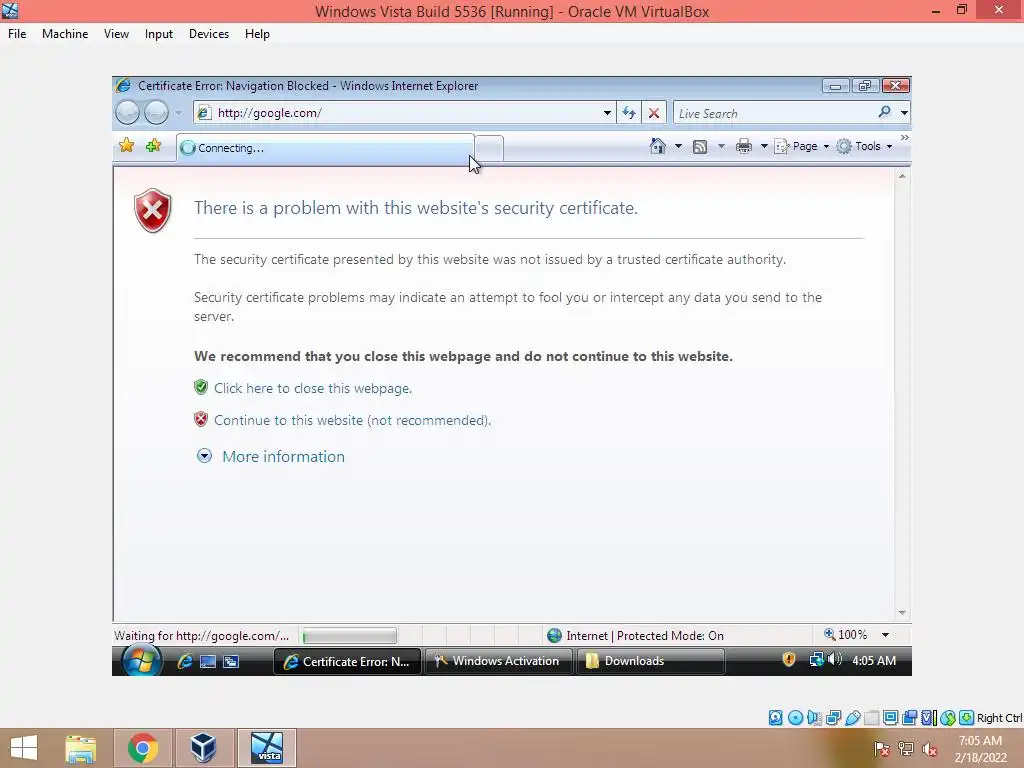This screenshot has height=768, width=1024.
Task: Expand the Feeds dropdown arrow
Action: [x=721, y=146]
